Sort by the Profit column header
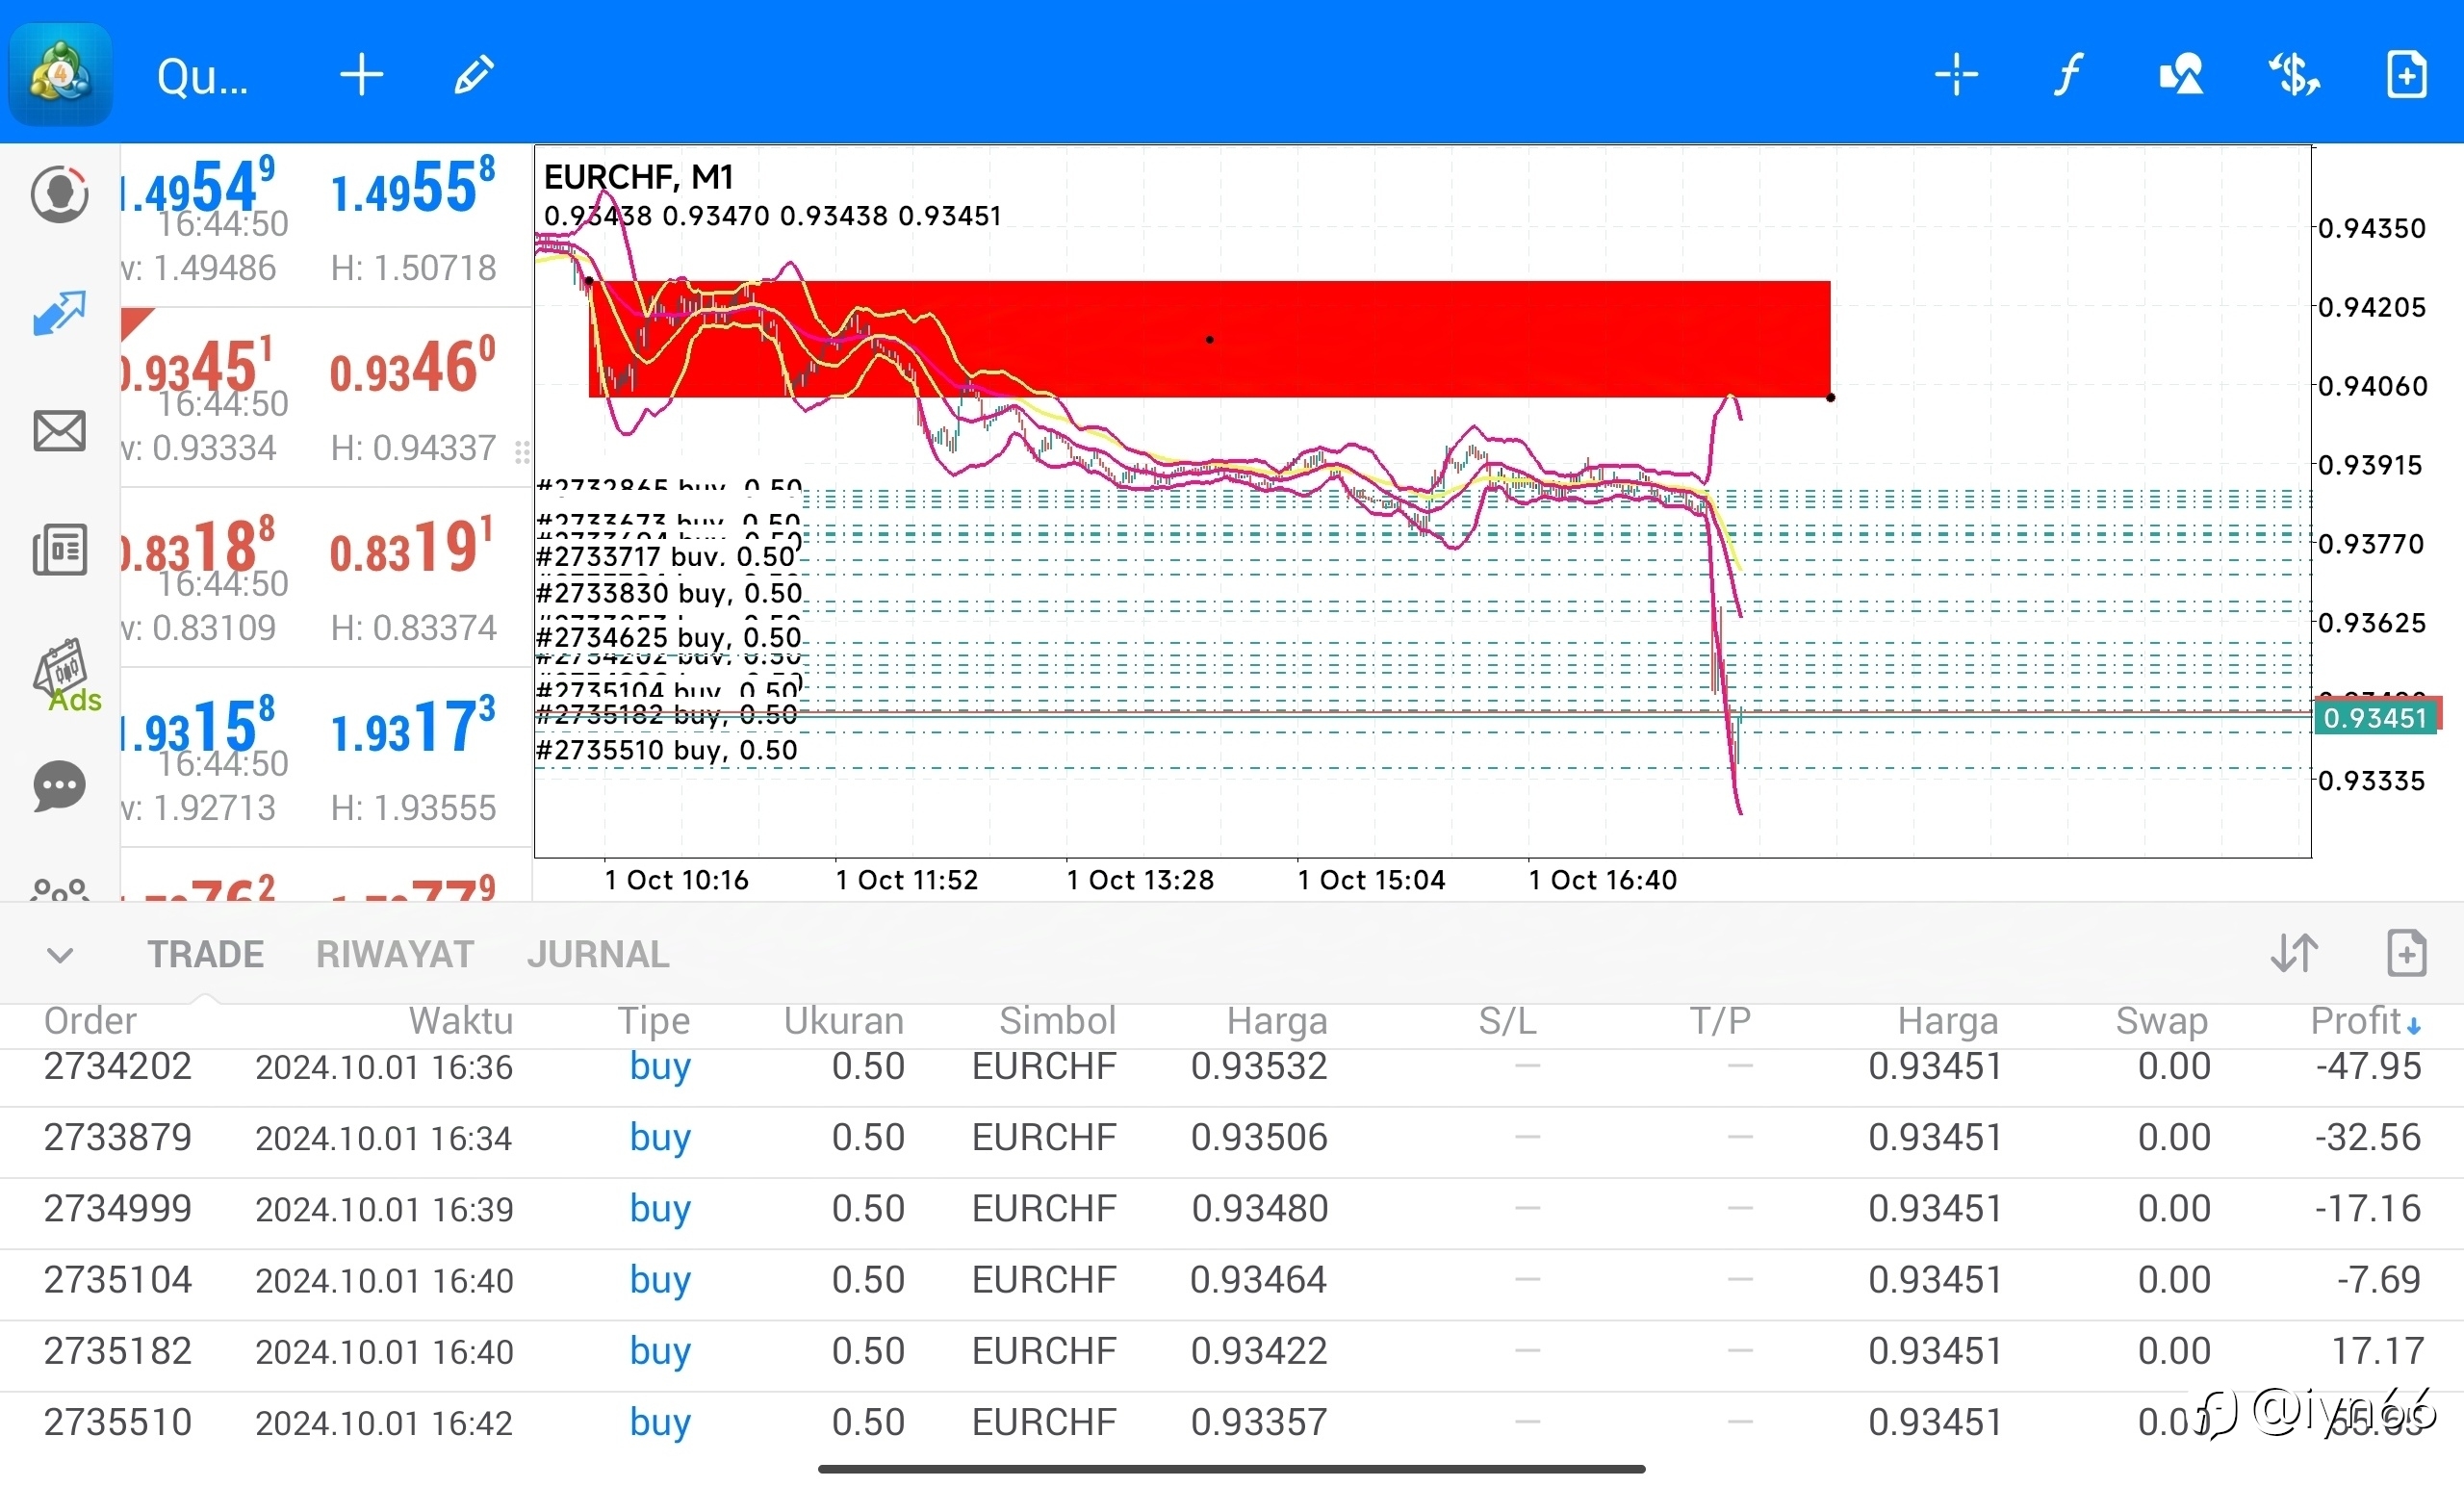This screenshot has height=1487, width=2464. click(2365, 1021)
